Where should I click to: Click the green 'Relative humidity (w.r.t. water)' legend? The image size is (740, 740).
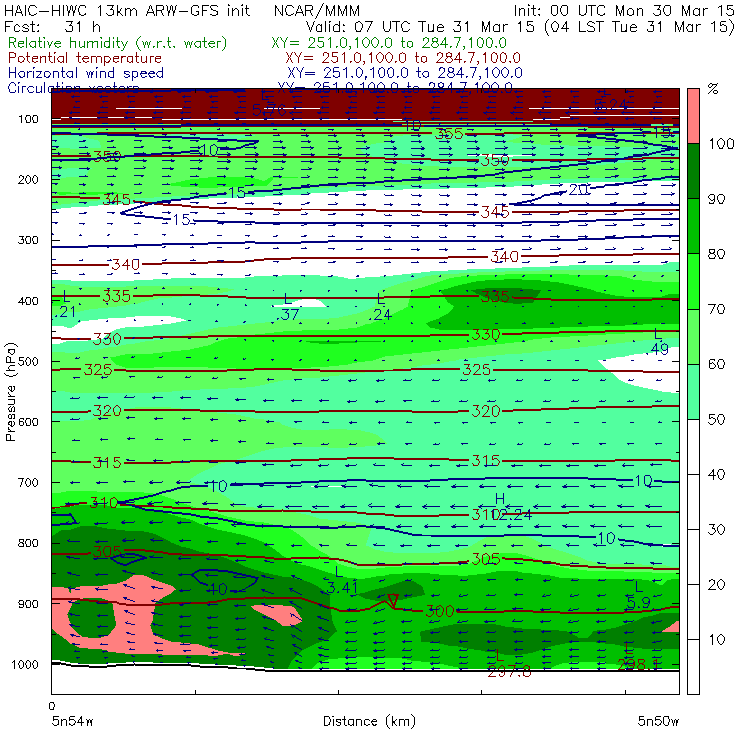click(118, 43)
